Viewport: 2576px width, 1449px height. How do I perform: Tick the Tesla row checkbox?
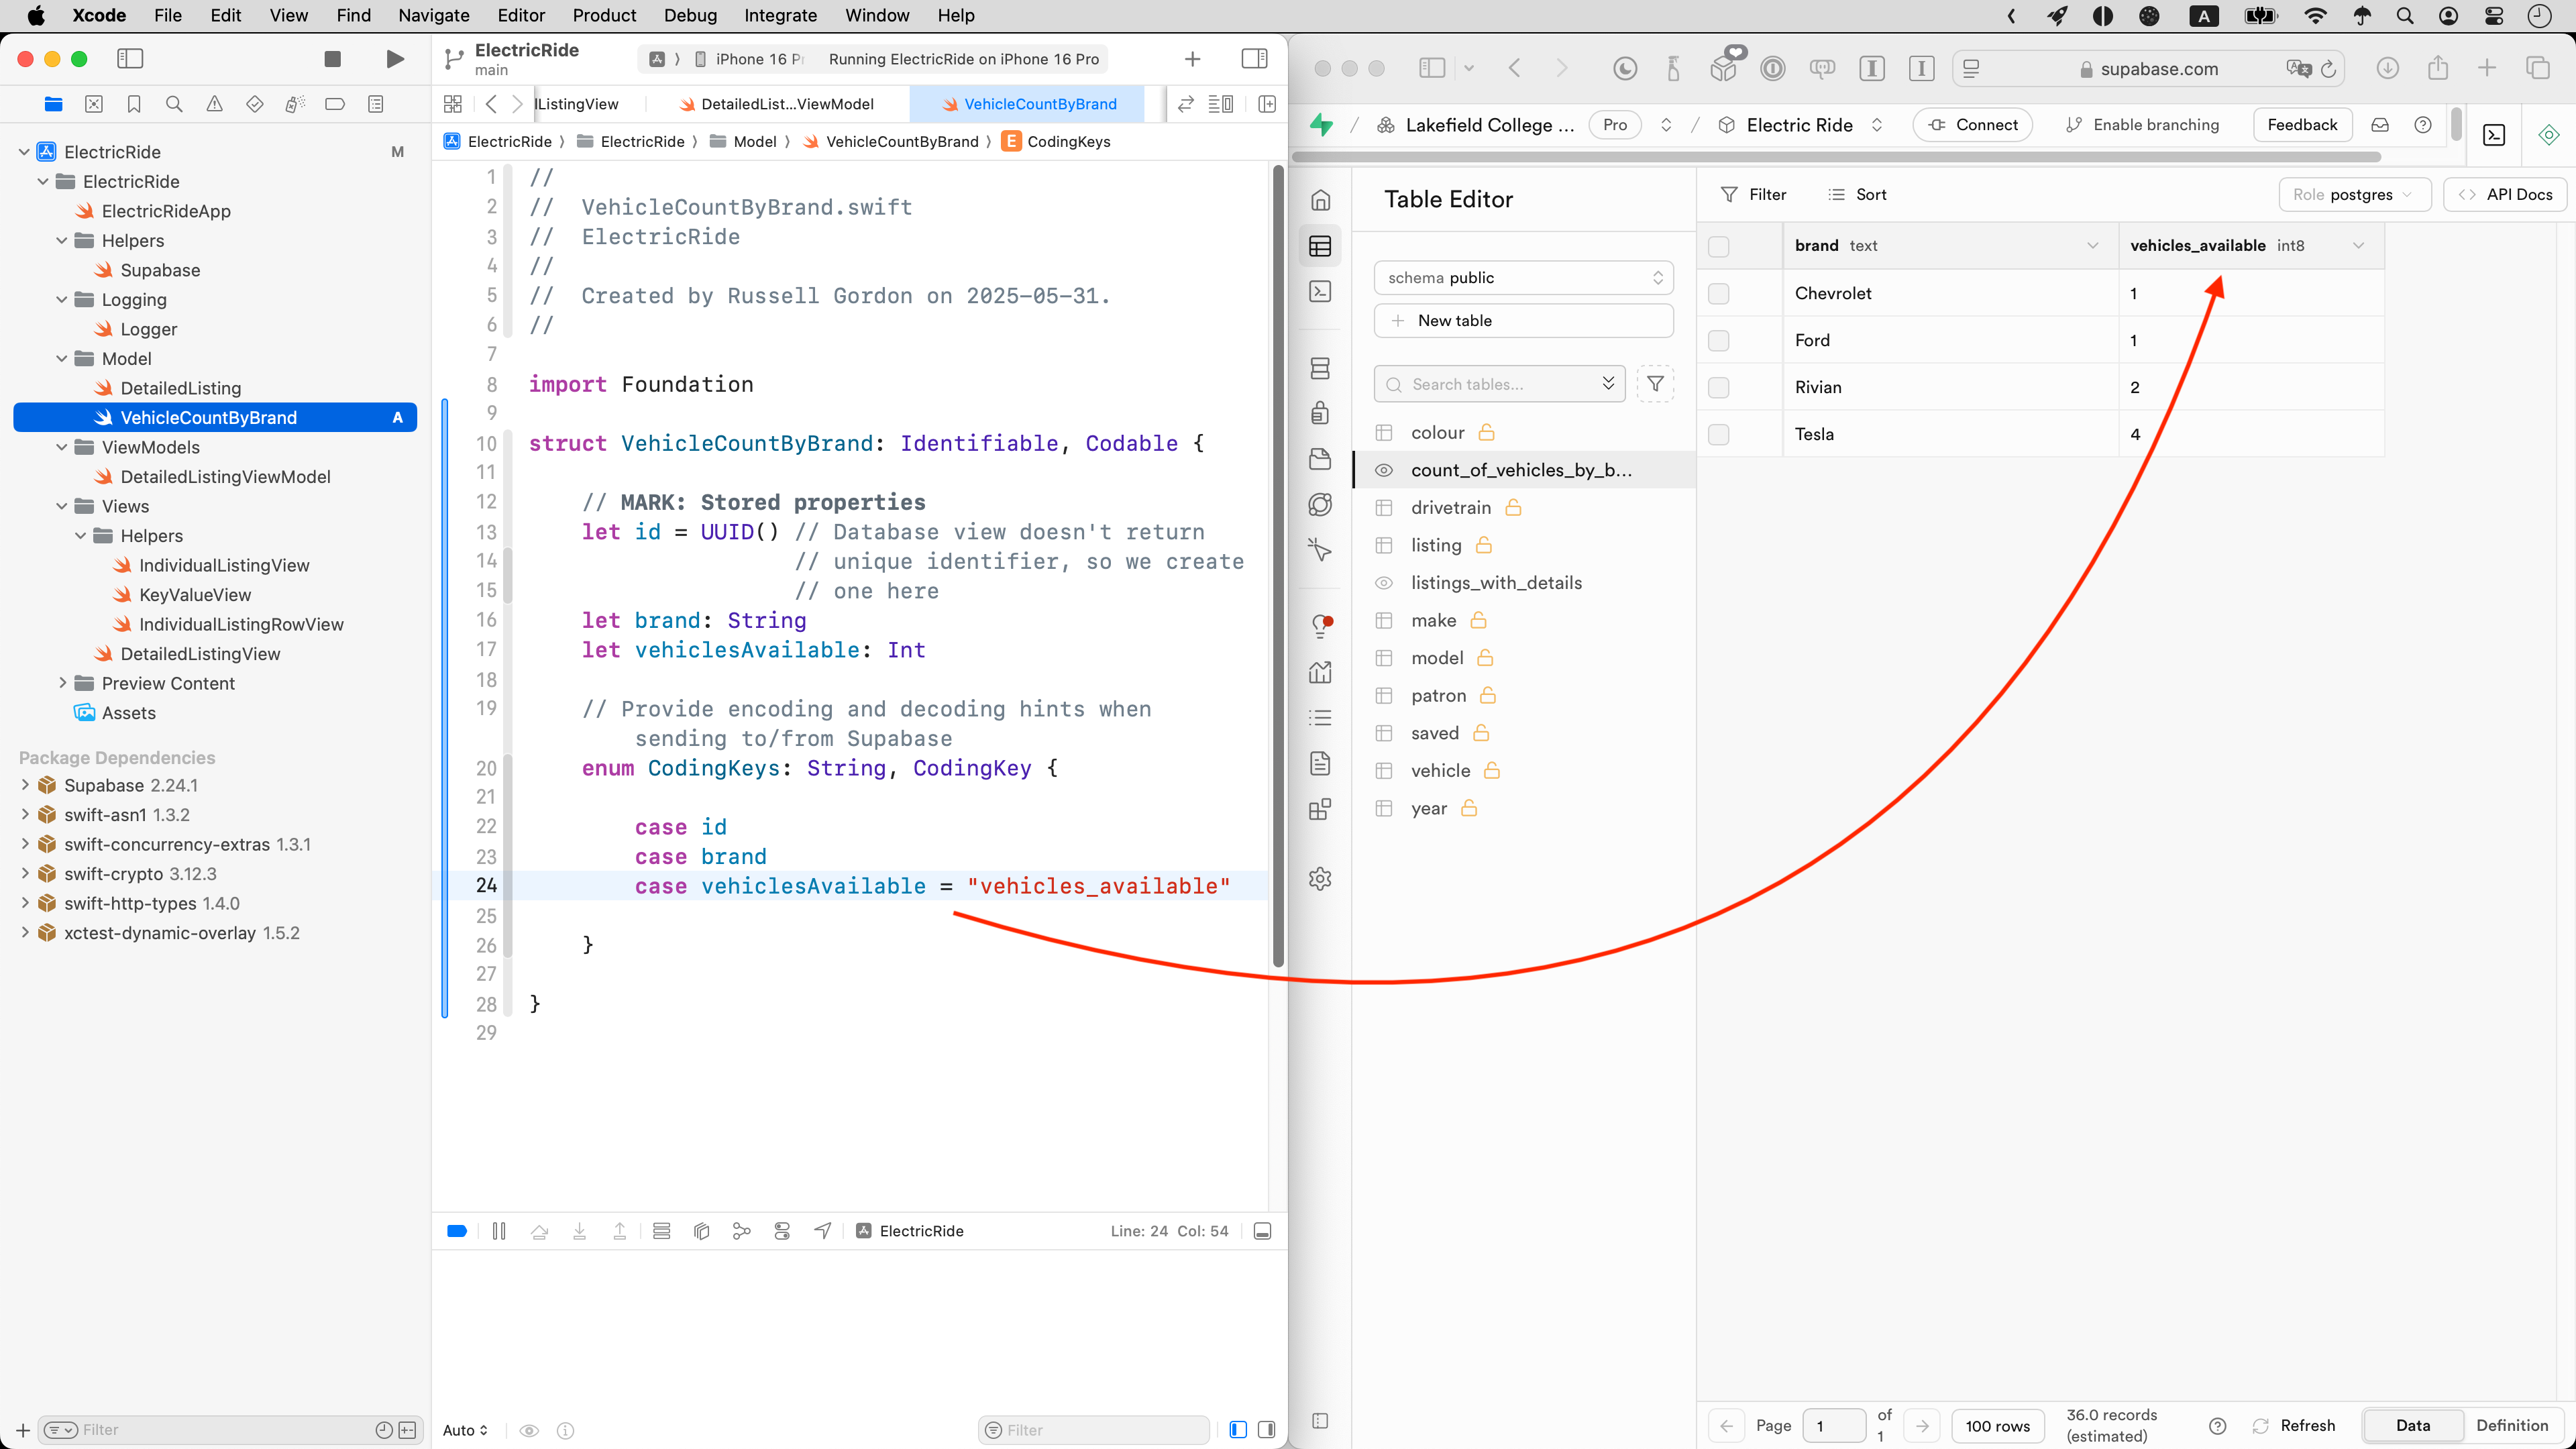(x=1718, y=435)
